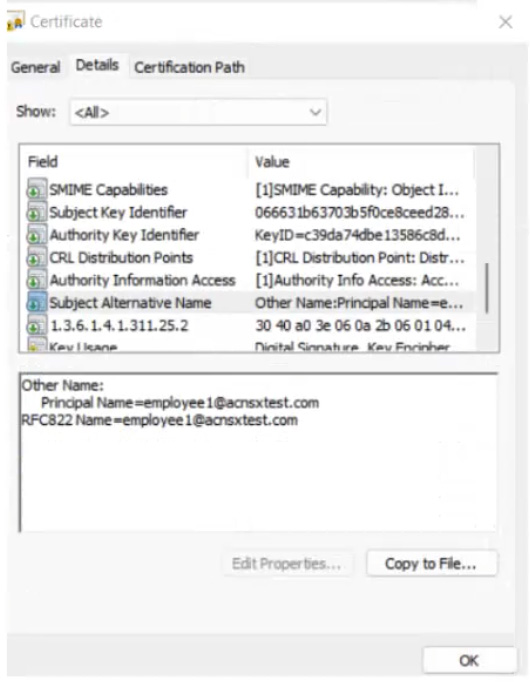Click the field list vertical scrollbar thumb

click(x=487, y=288)
